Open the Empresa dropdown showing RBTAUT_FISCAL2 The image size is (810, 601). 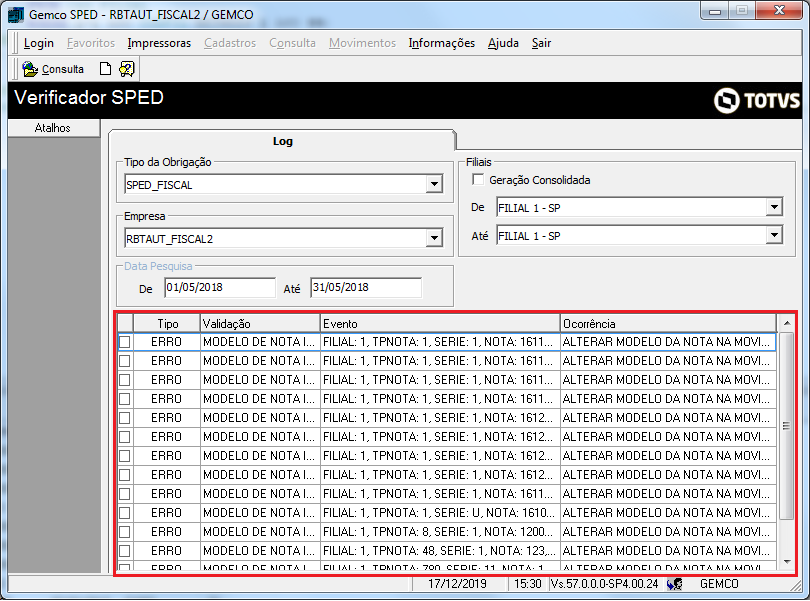pos(434,239)
